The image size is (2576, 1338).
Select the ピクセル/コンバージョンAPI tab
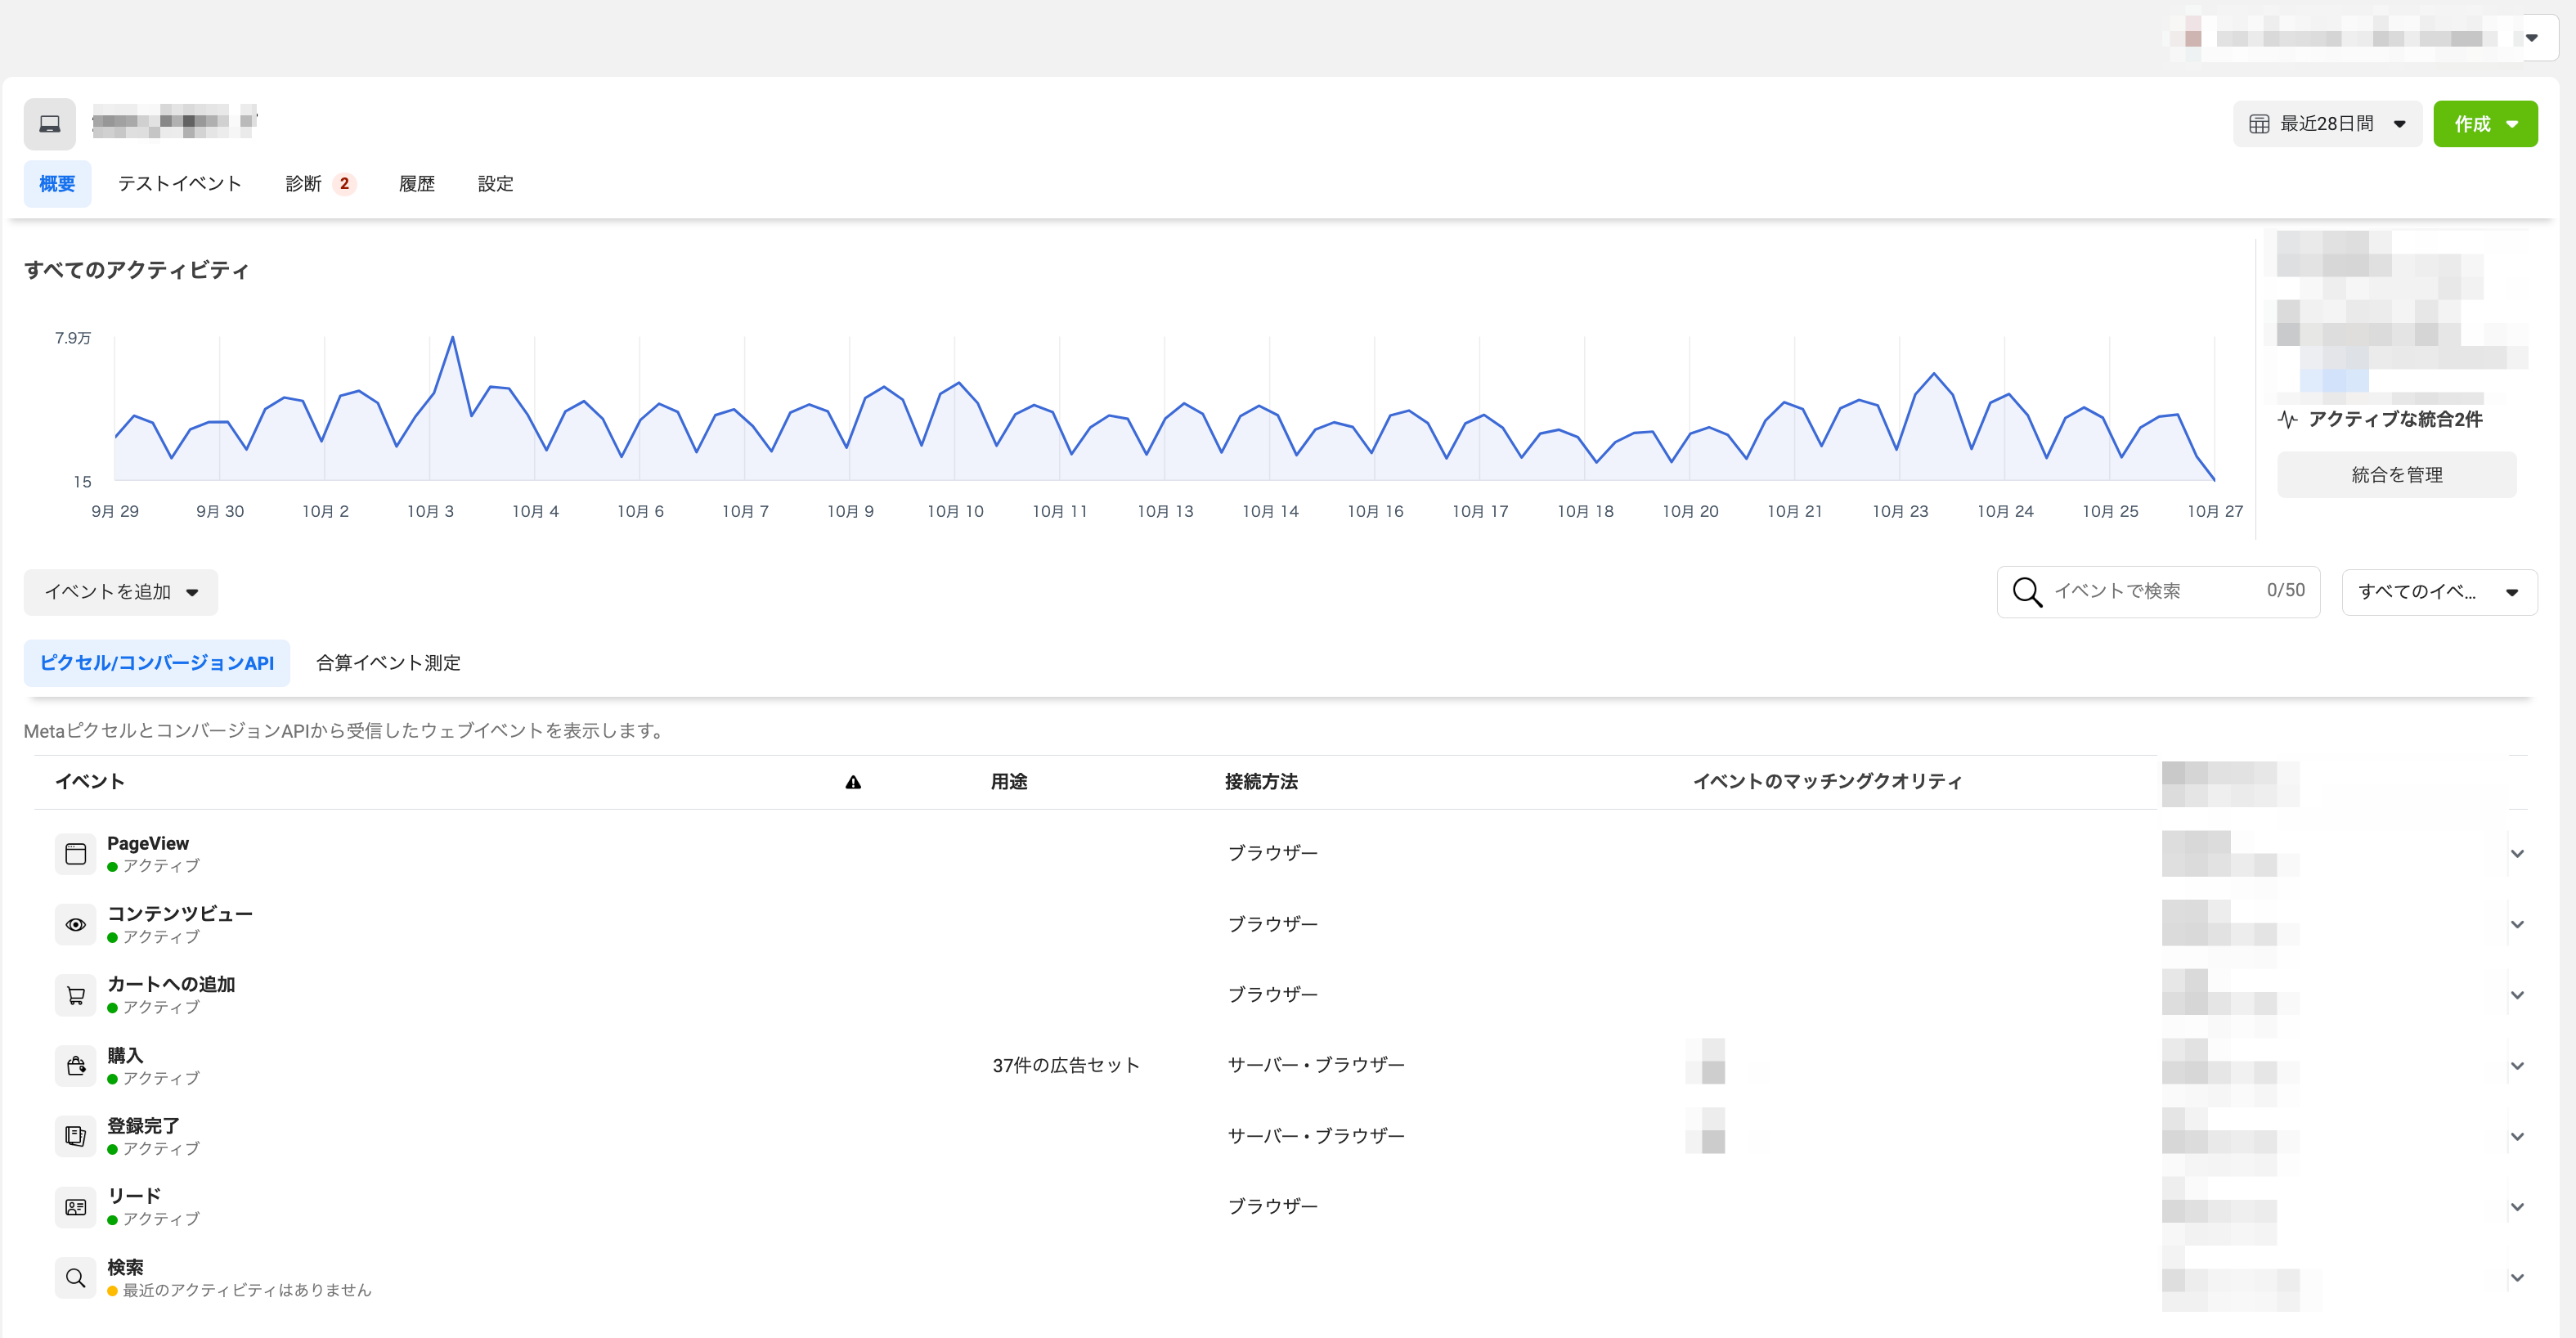tap(157, 663)
